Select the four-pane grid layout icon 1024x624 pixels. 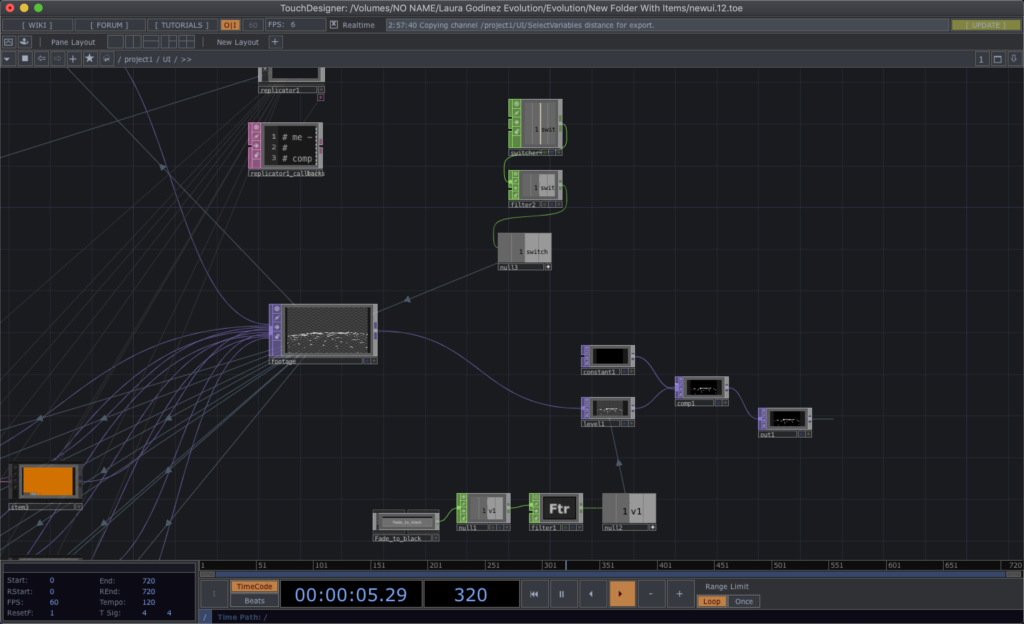click(186, 42)
